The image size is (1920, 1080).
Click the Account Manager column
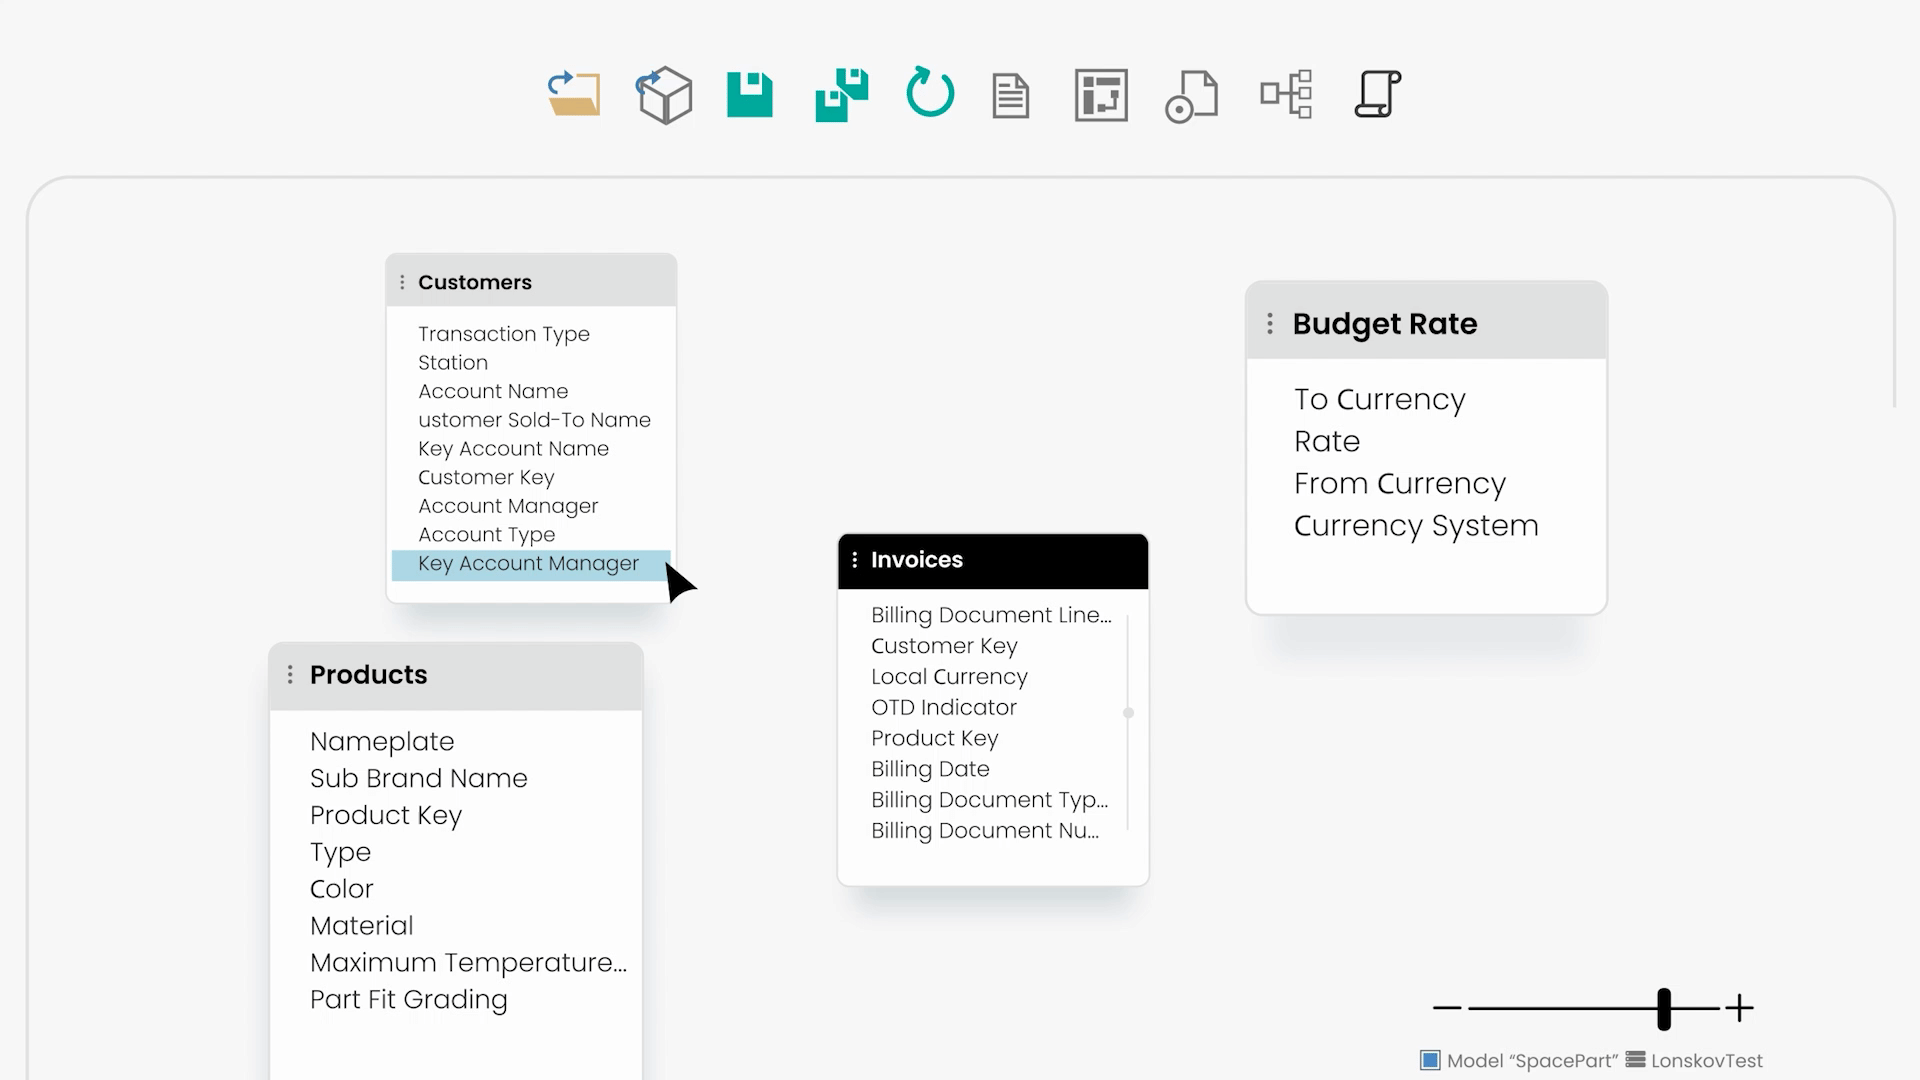coord(508,507)
